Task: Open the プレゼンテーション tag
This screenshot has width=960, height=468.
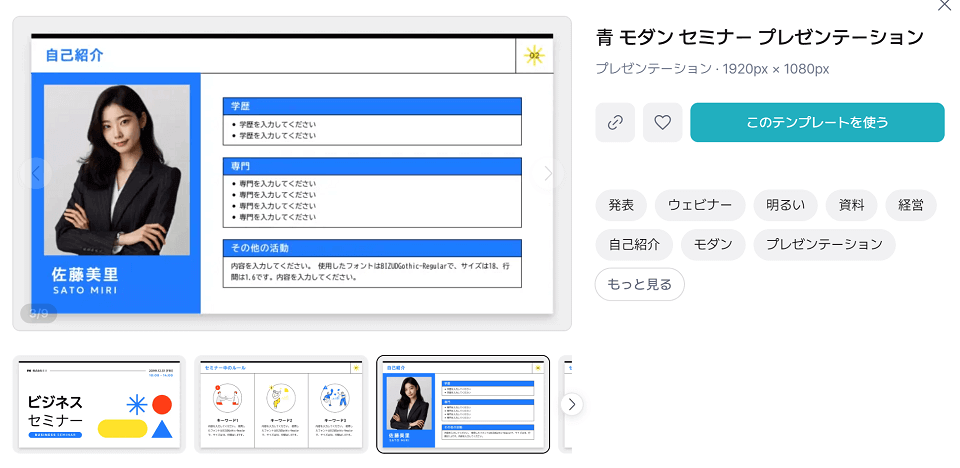Action: [x=824, y=244]
